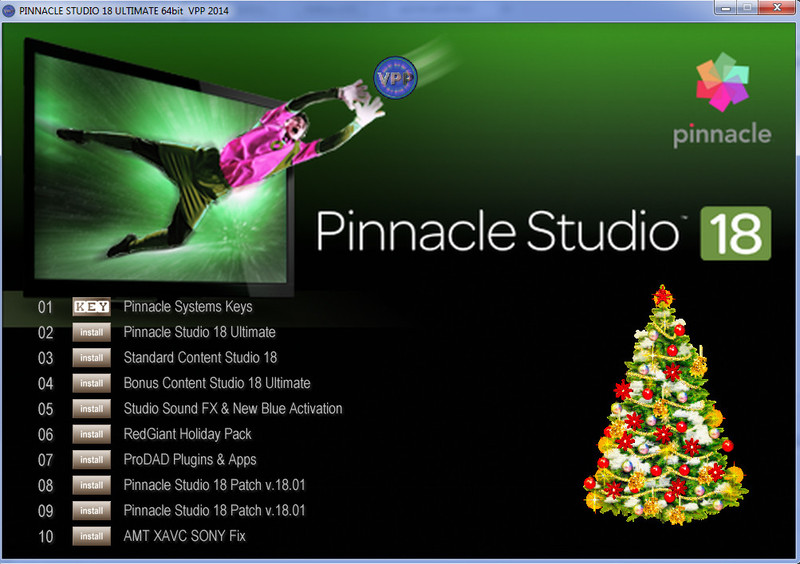This screenshot has height=564, width=800.
Task: Select the 'Standard Content Studio 18' label
Action: pos(200,358)
